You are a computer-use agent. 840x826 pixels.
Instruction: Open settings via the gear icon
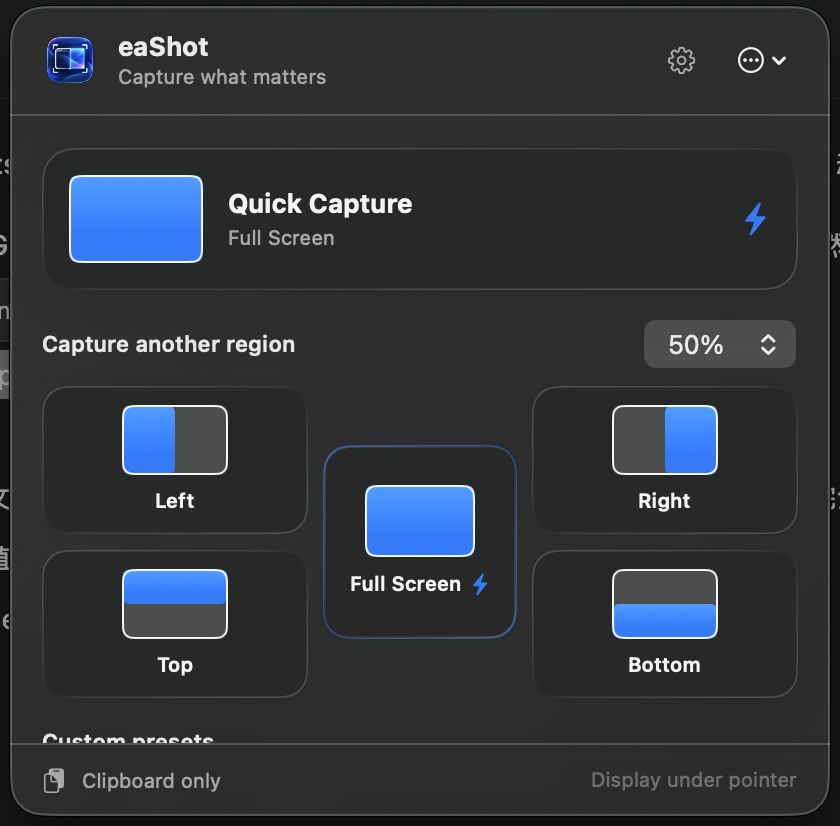tap(681, 60)
